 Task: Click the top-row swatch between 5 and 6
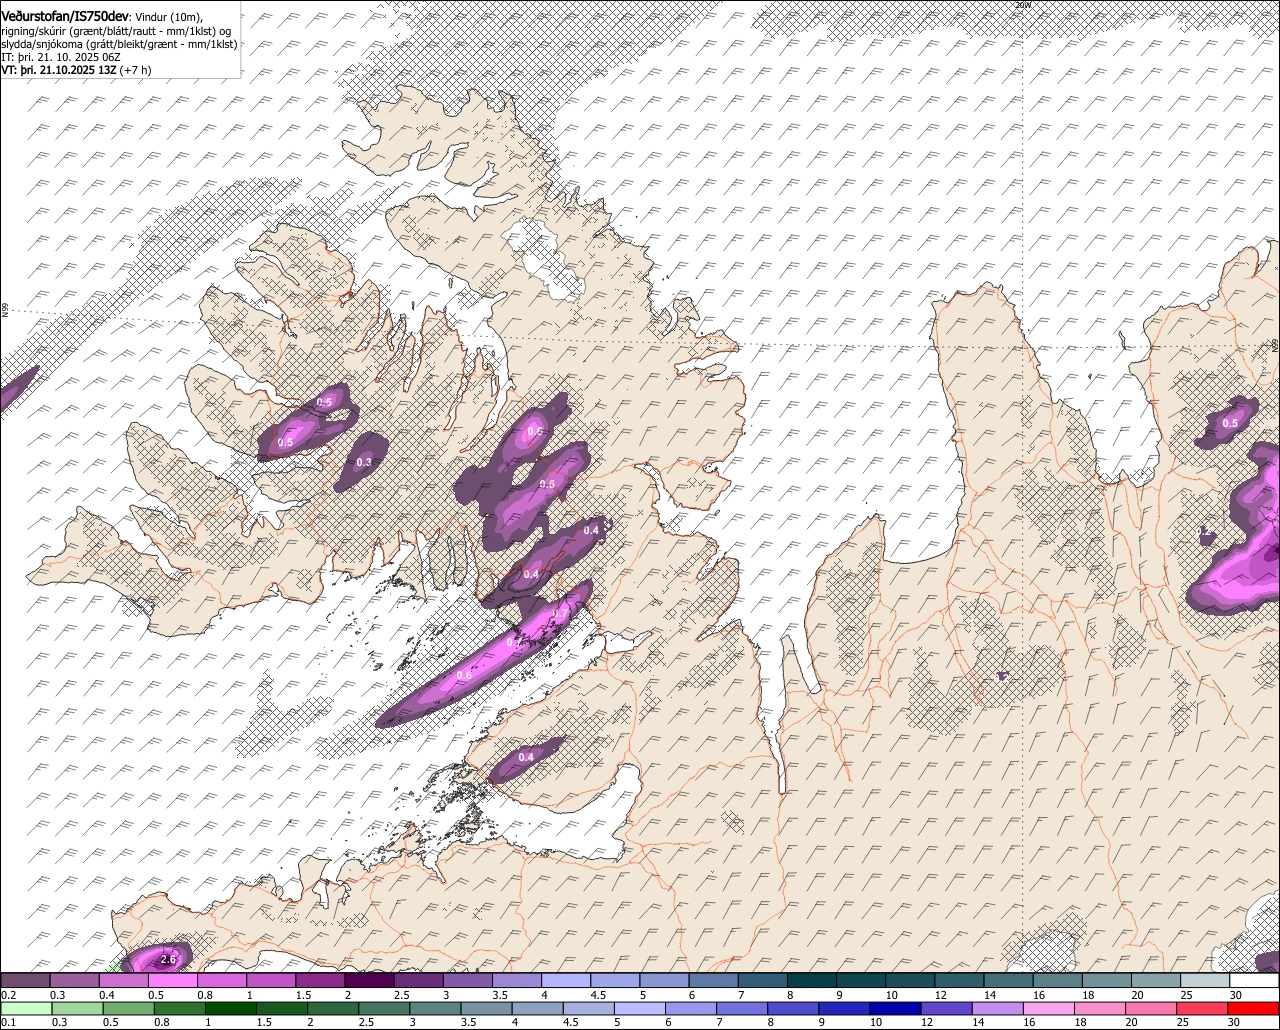click(664, 981)
